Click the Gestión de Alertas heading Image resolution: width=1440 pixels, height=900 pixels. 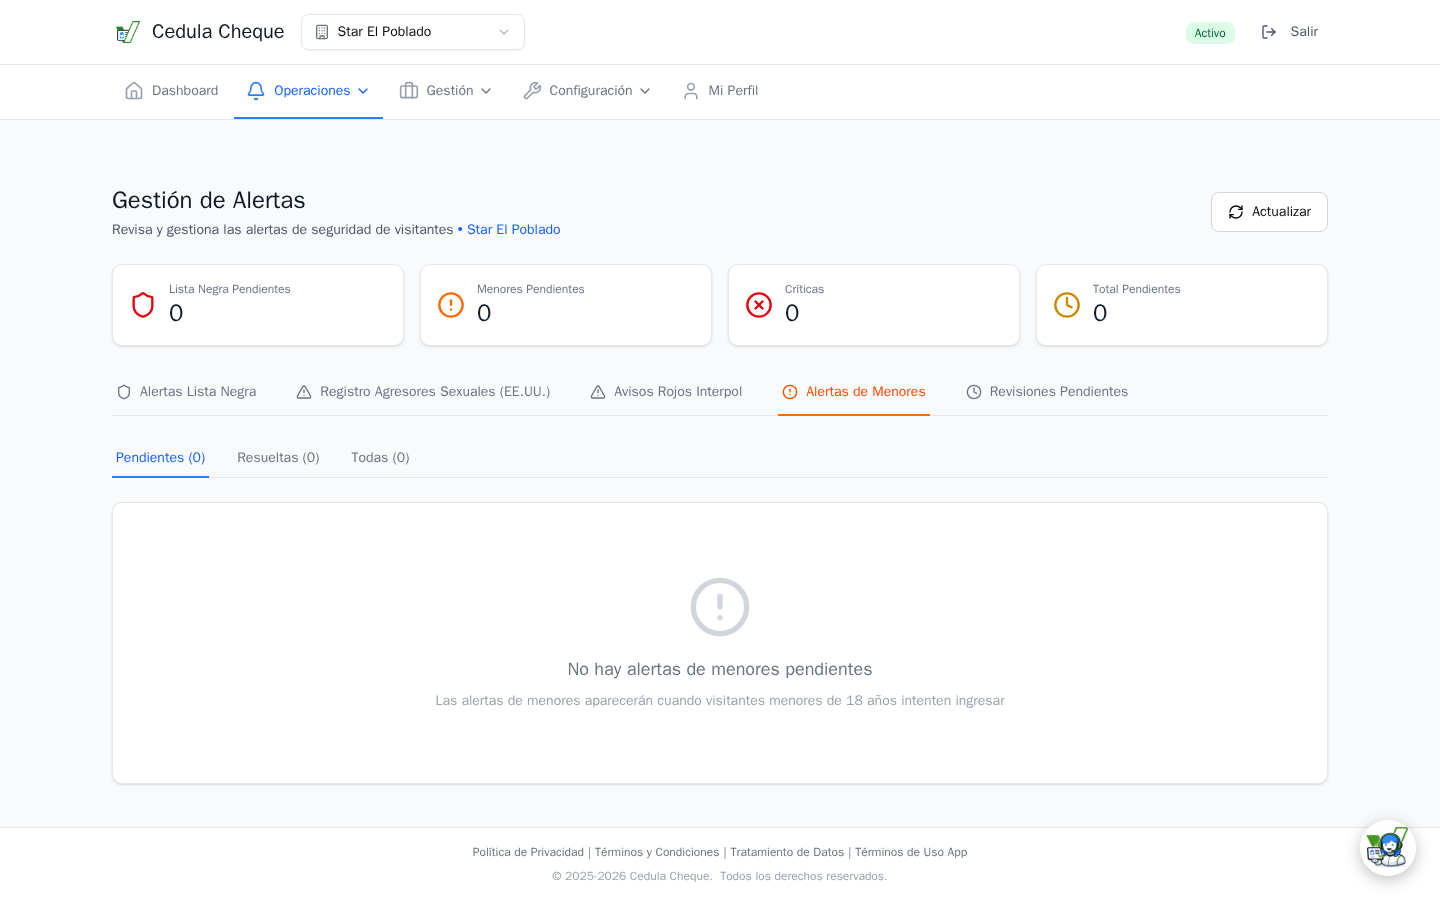(x=209, y=200)
